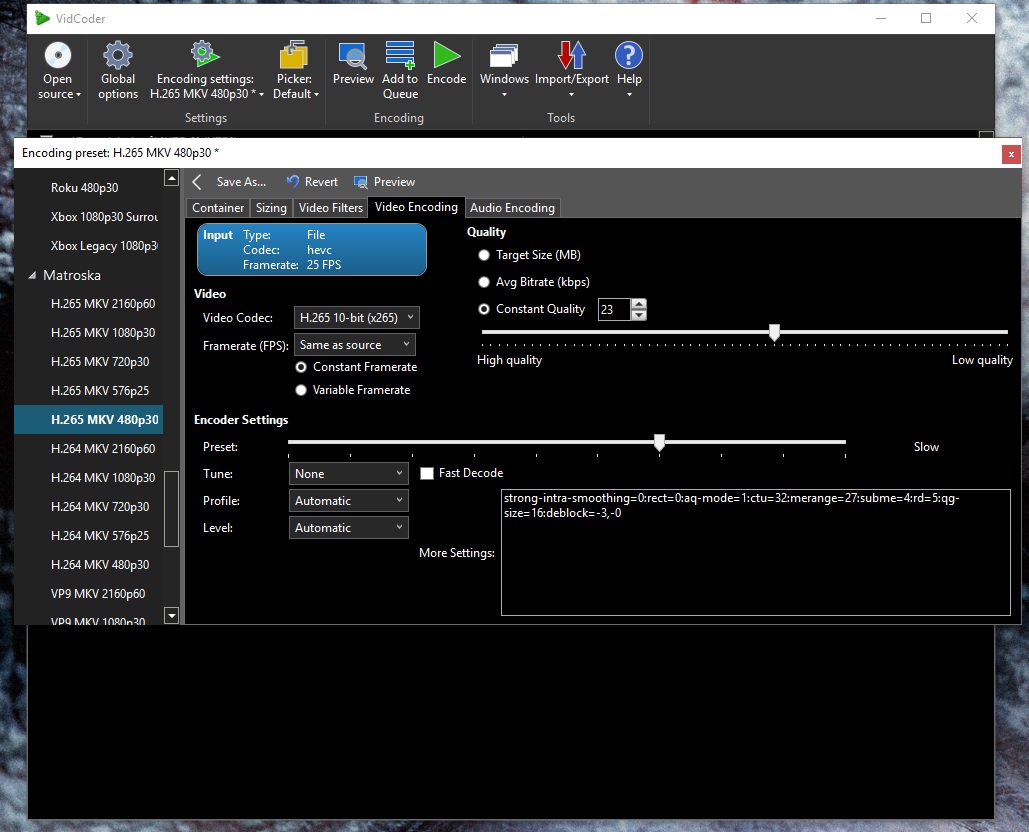Image resolution: width=1029 pixels, height=832 pixels.
Task: Open Encoding settings icon in toolbar
Action: pos(205,54)
